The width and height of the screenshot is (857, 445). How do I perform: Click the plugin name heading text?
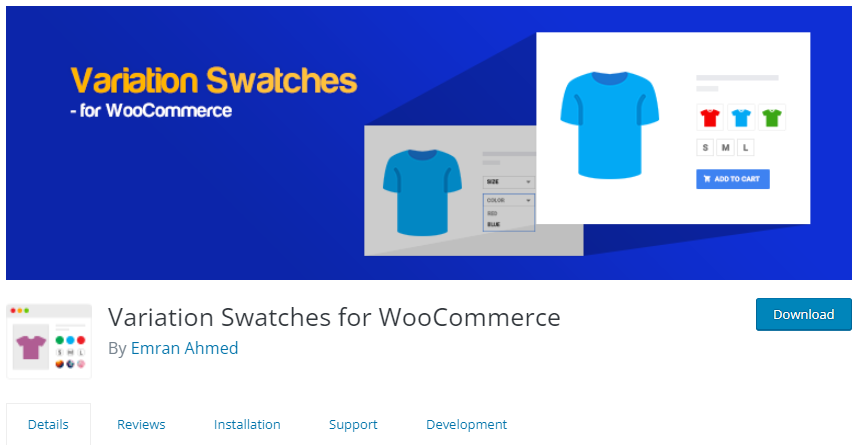334,317
